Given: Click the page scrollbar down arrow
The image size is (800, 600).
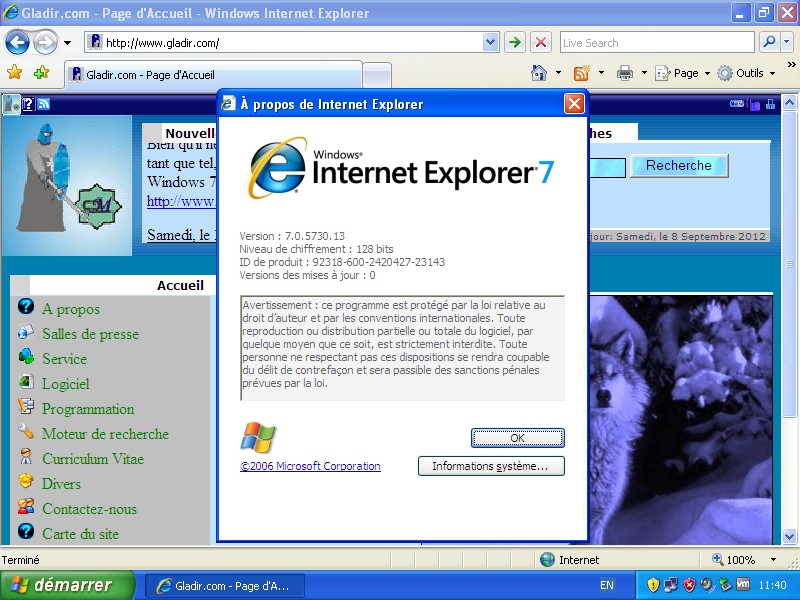Looking at the screenshot, I should pyautogui.click(x=789, y=536).
